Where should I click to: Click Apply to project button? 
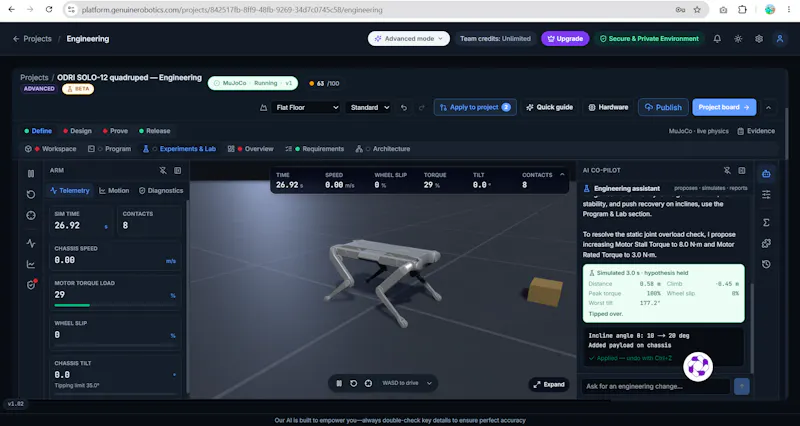pyautogui.click(x=475, y=108)
